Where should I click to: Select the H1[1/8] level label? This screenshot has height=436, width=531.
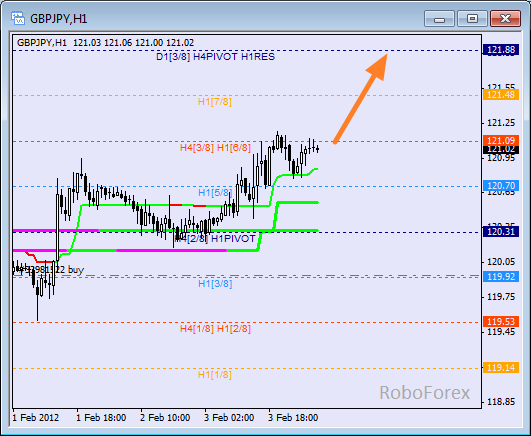[215, 375]
